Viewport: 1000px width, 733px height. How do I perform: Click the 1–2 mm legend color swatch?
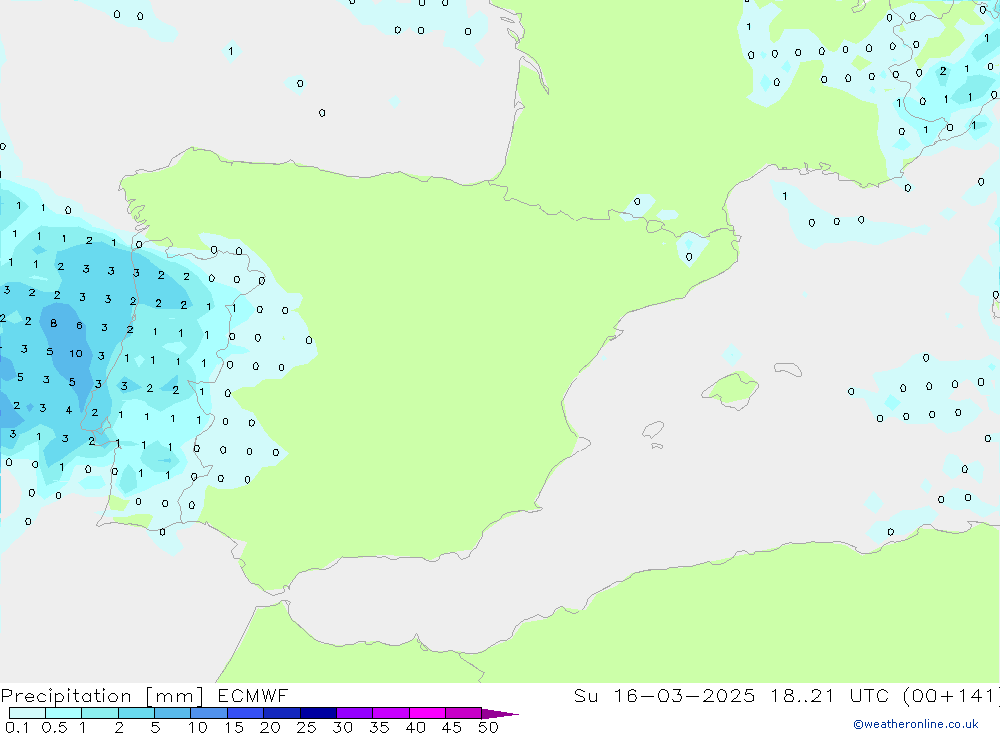[x=100, y=713]
